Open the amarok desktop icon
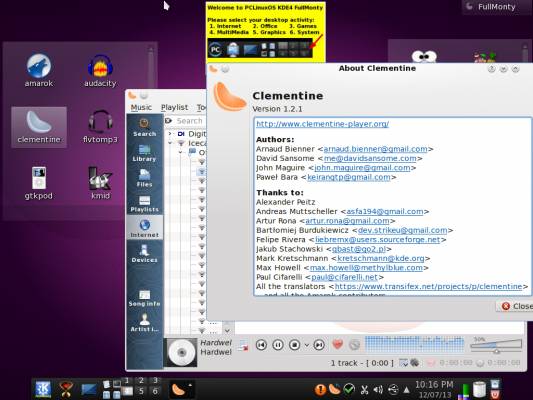Image resolution: width=533 pixels, height=400 pixels. [x=39, y=71]
